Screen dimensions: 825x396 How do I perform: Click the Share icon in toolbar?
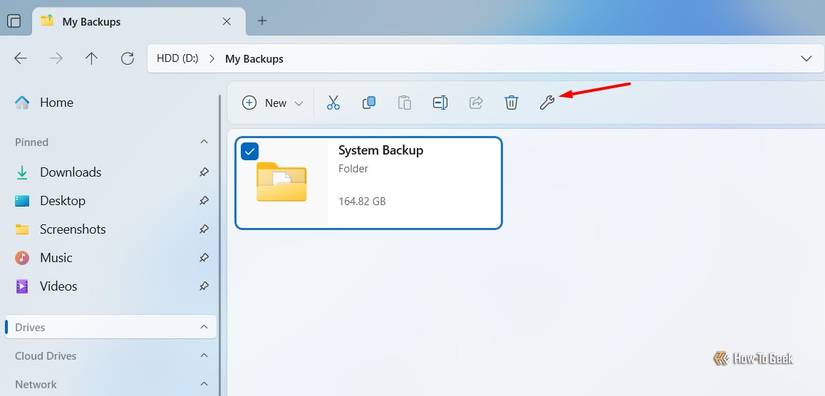click(476, 103)
